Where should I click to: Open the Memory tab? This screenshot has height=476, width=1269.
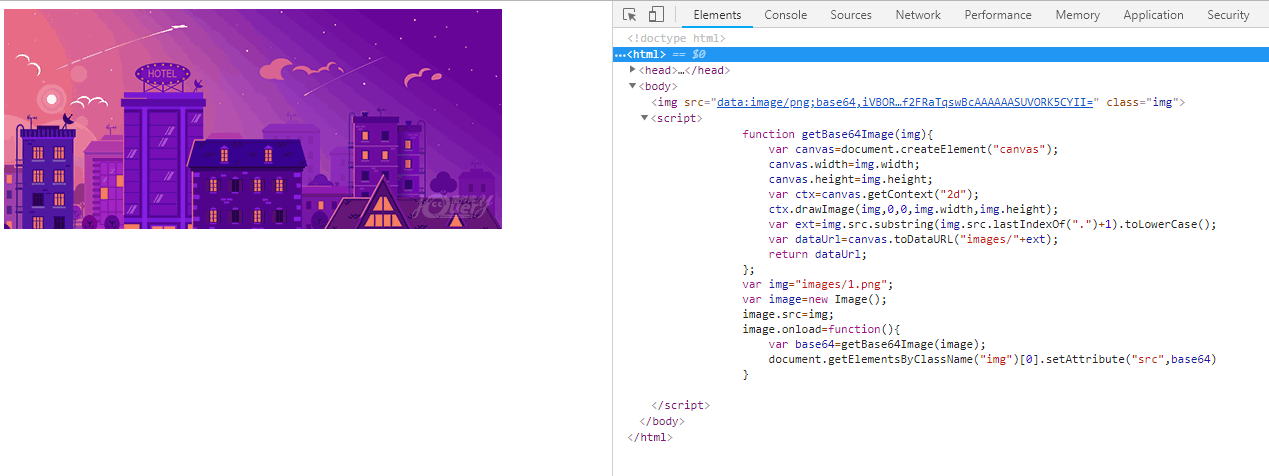(x=1077, y=15)
